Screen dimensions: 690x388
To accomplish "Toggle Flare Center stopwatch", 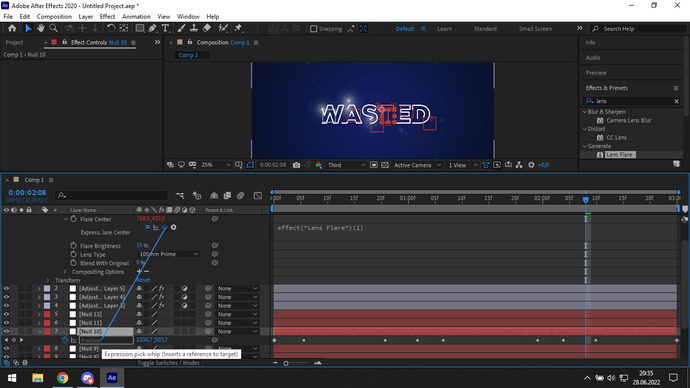I will (x=73, y=219).
